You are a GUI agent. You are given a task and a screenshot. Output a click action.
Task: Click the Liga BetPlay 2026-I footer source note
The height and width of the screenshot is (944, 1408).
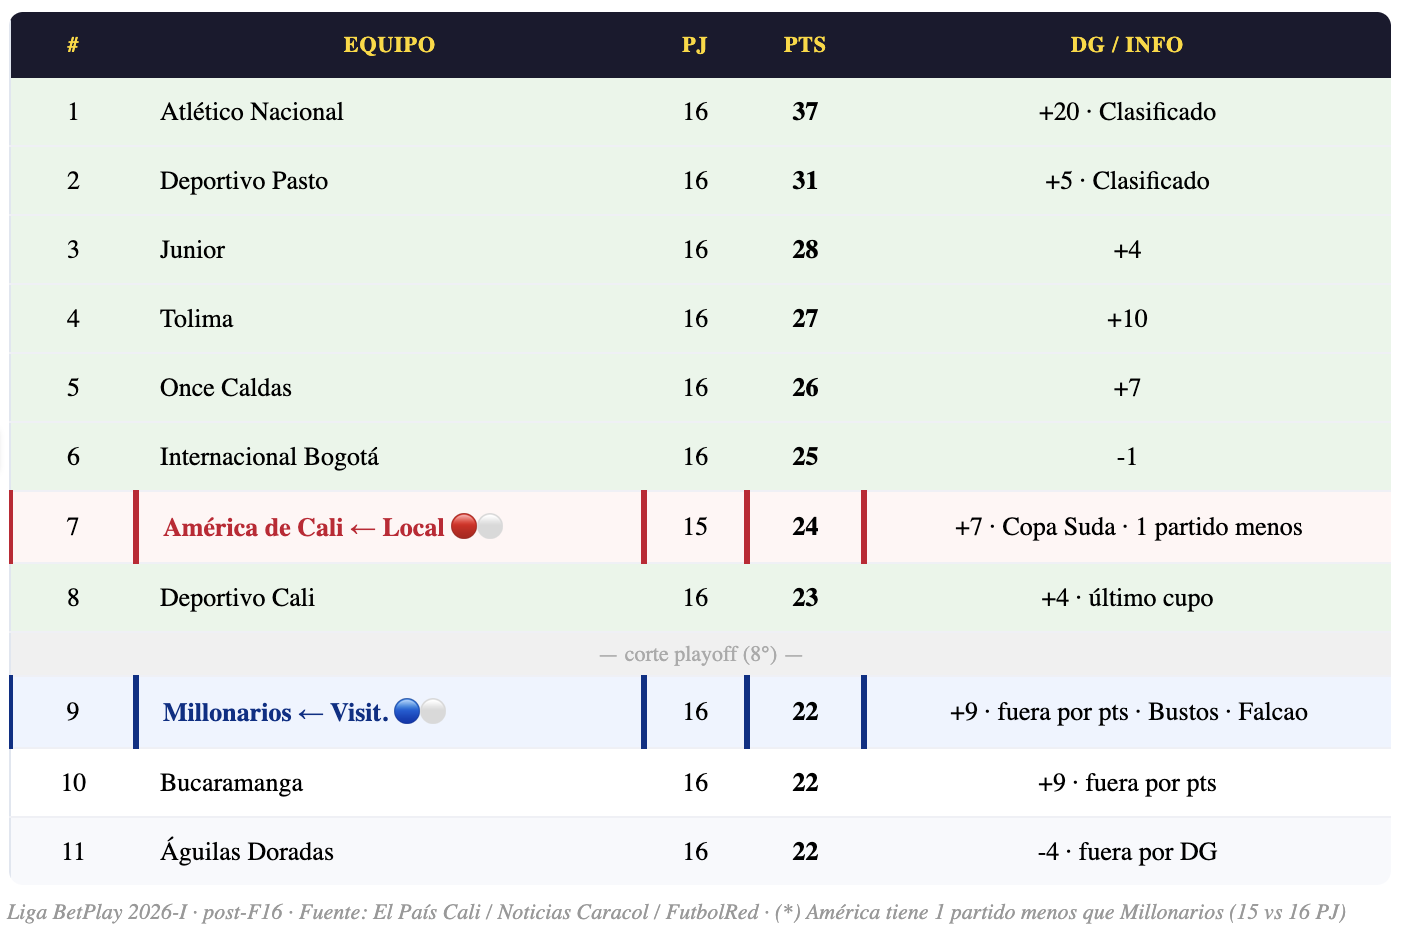[676, 912]
